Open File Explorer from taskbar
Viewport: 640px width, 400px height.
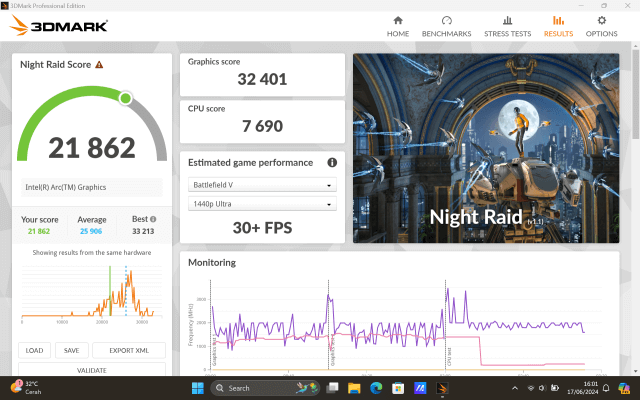click(354, 388)
